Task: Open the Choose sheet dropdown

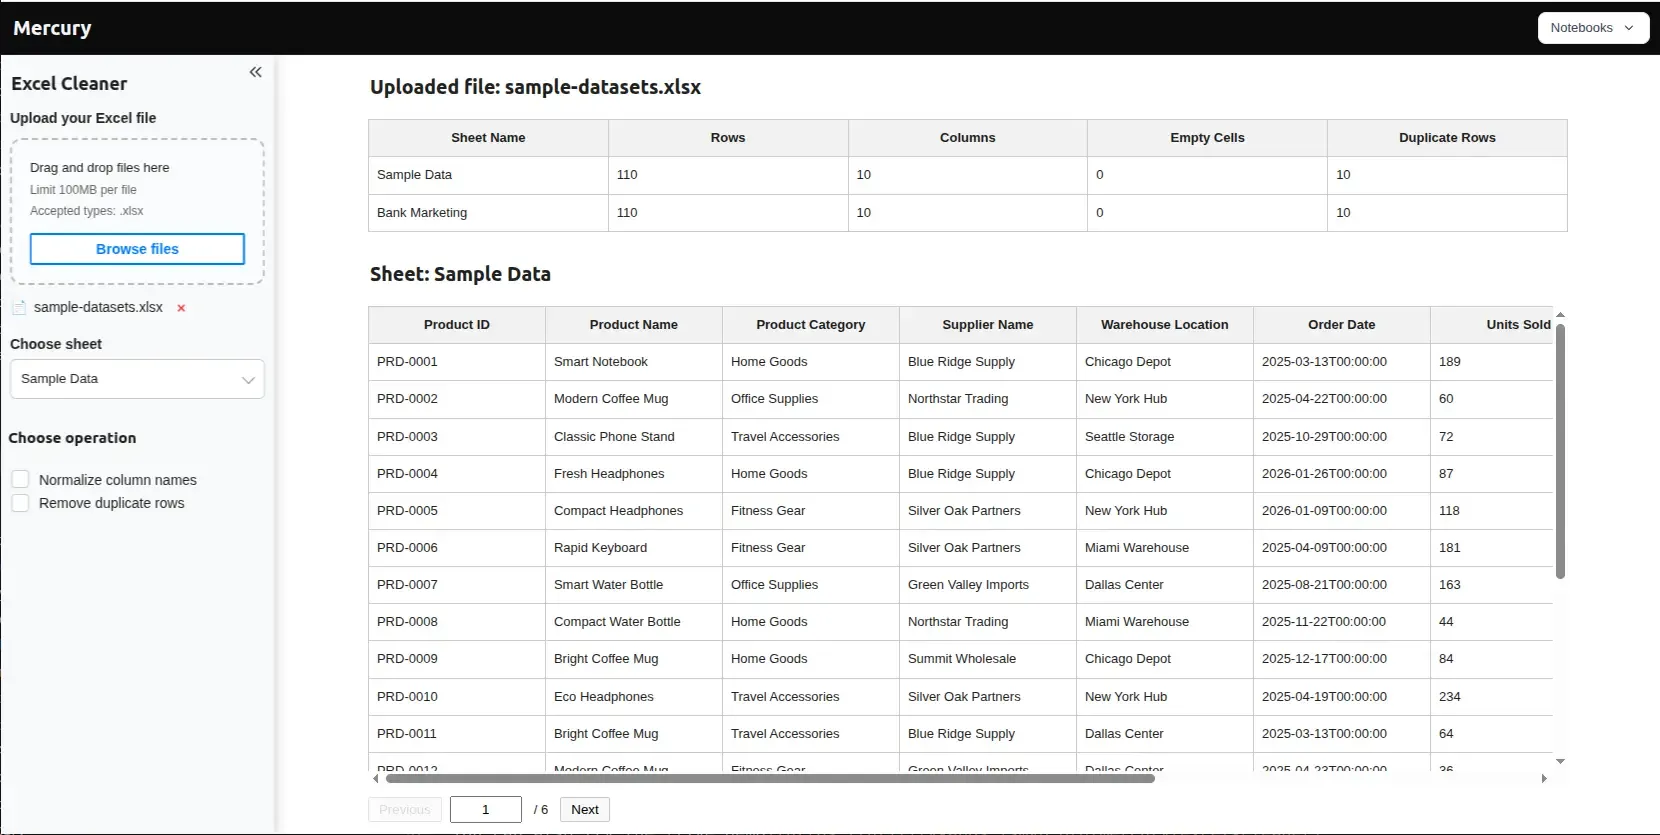Action: click(x=137, y=379)
